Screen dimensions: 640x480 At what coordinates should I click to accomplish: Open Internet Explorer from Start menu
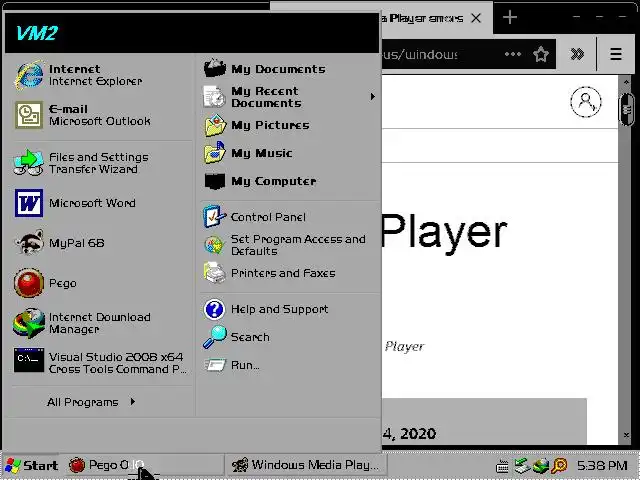click(29, 75)
